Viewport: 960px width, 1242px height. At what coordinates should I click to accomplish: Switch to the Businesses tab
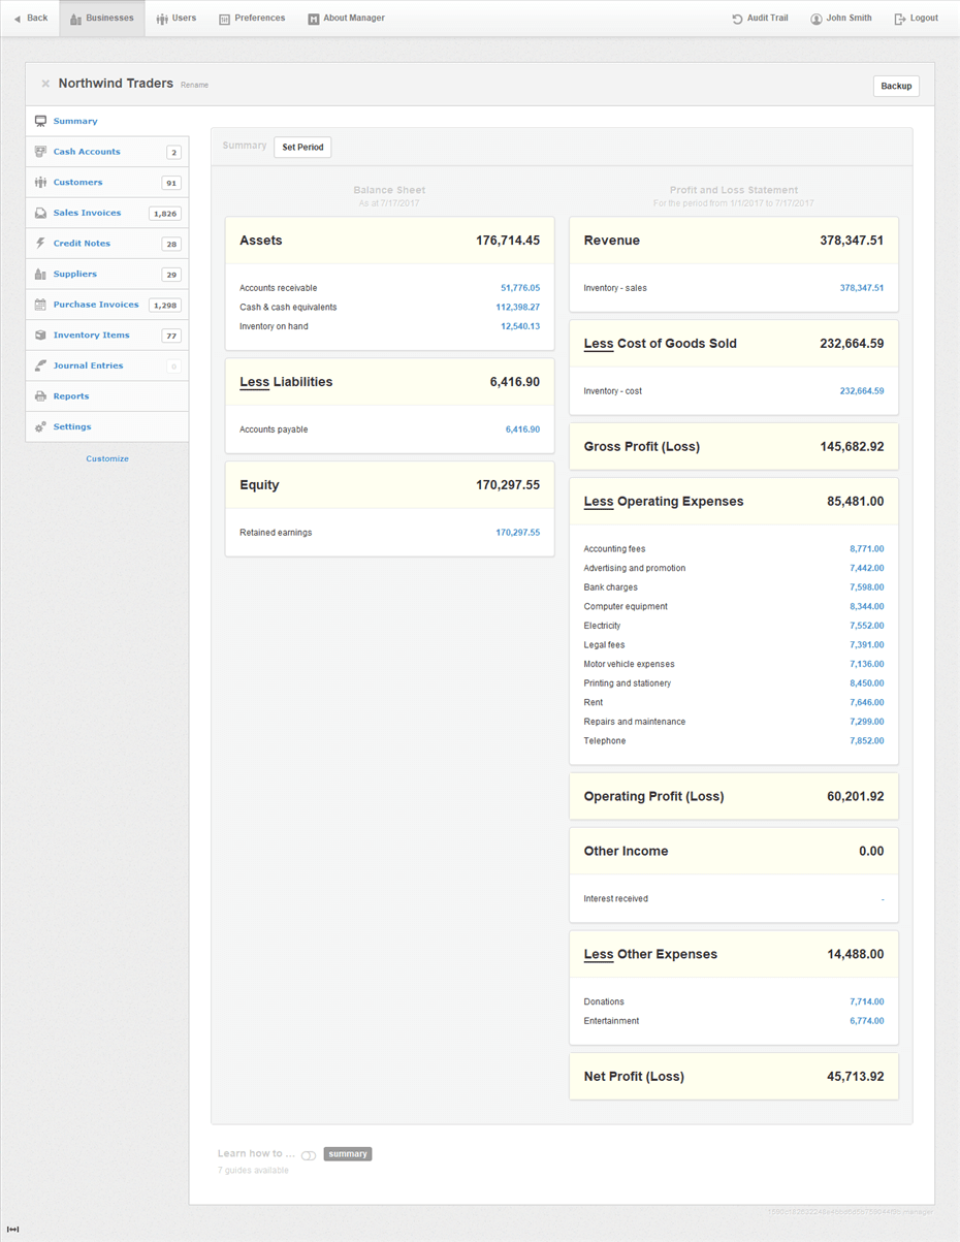(x=102, y=17)
